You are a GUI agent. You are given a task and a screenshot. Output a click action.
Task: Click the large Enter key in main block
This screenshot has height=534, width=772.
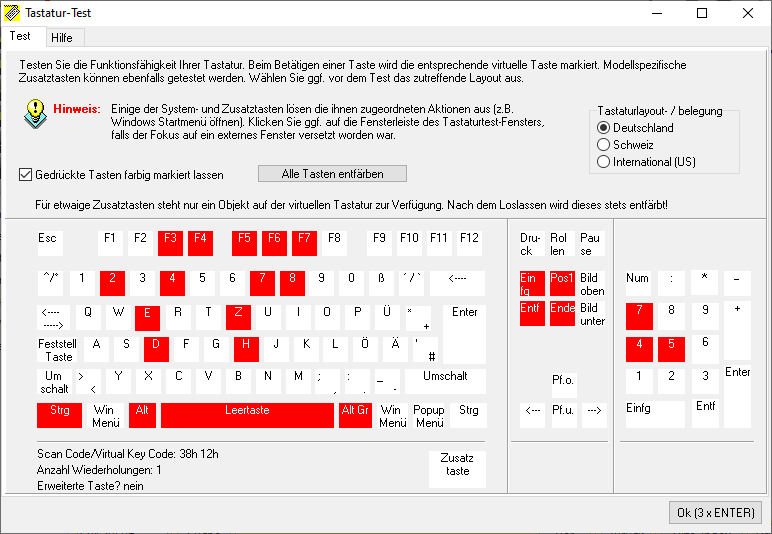click(464, 334)
